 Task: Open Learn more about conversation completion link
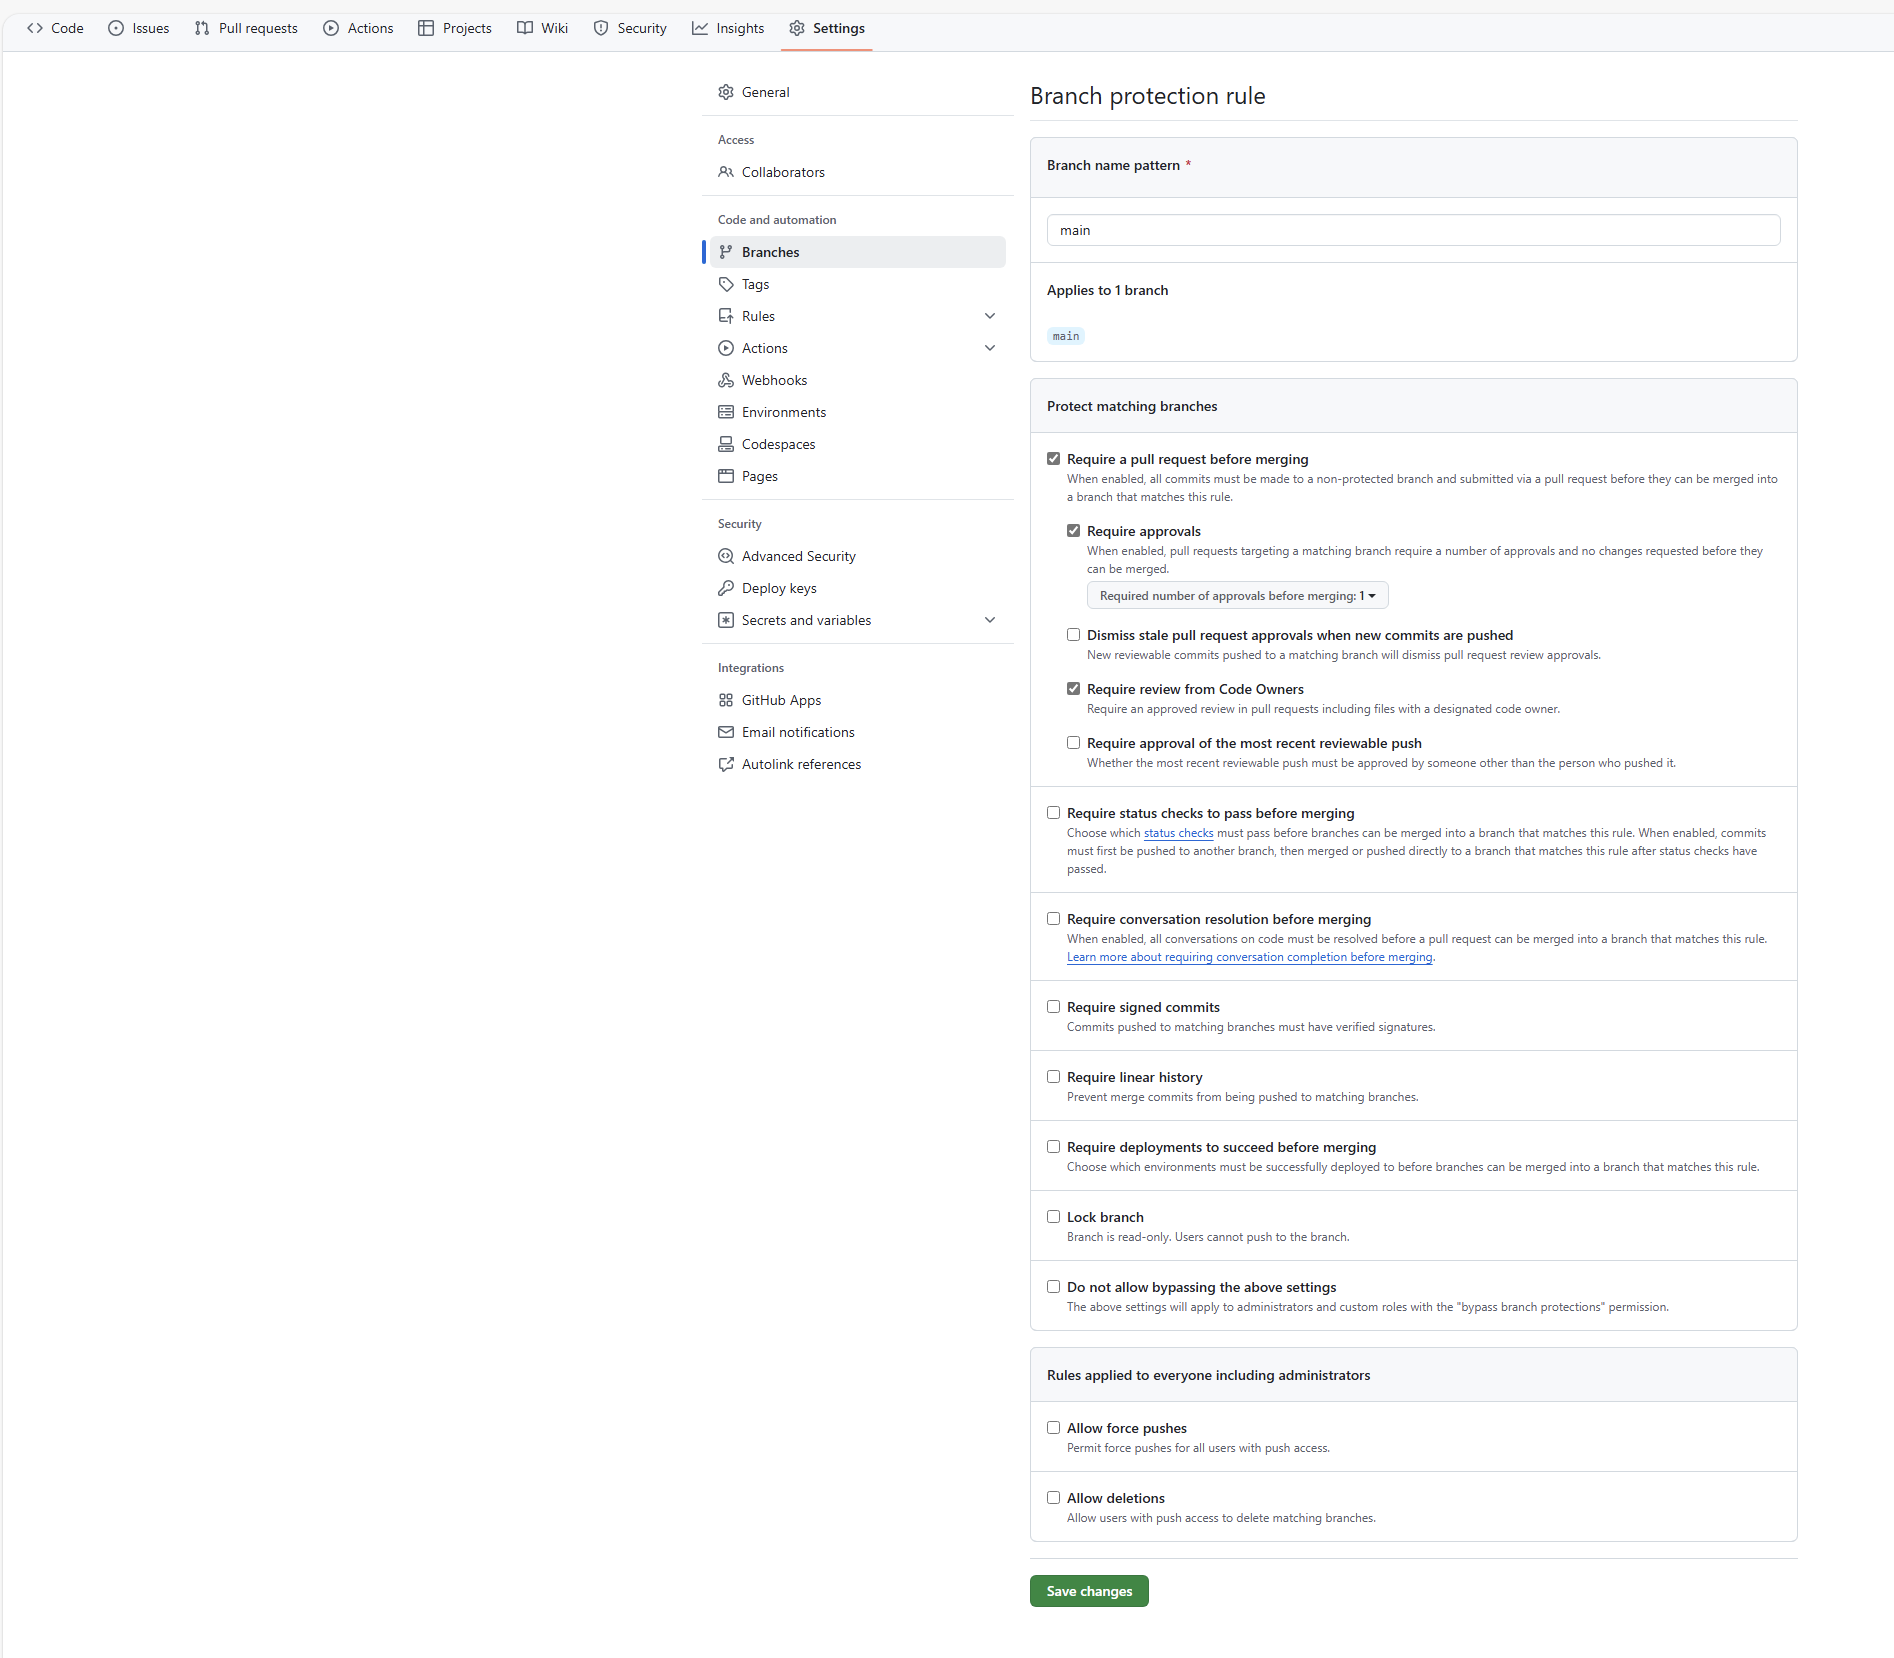[1249, 957]
